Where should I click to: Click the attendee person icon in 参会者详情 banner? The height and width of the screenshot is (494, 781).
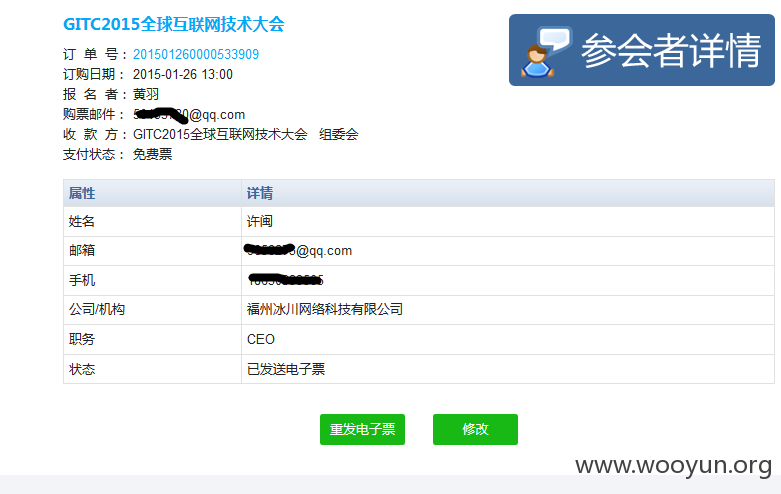tap(545, 52)
